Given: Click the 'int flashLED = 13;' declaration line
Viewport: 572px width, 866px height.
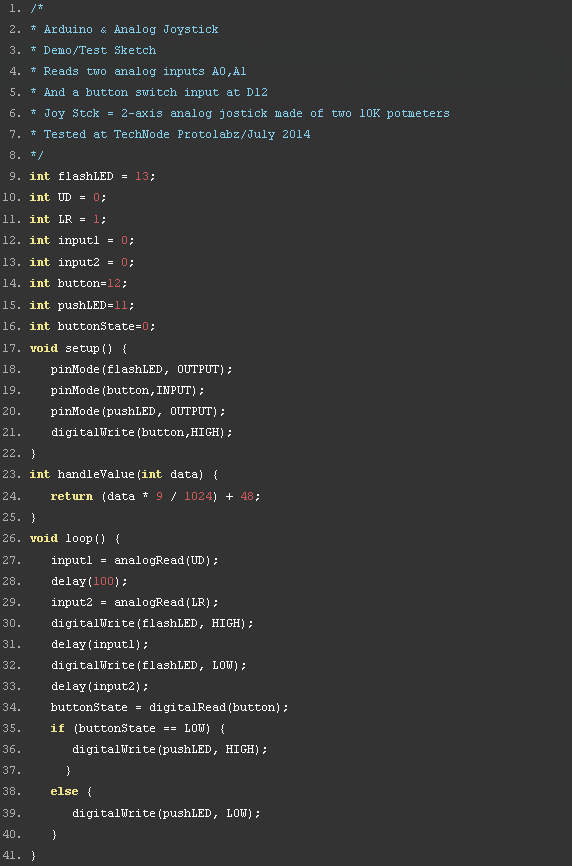Looking at the screenshot, I should (93, 176).
